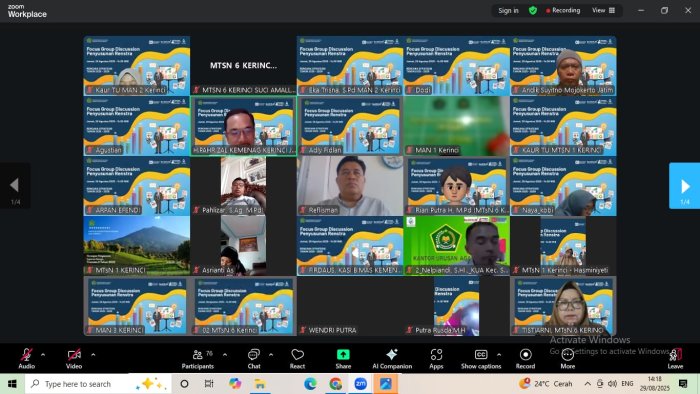Select the 02 MTsN 6 Kerinci tile
This screenshot has width=700, height=394.
[x=243, y=306]
